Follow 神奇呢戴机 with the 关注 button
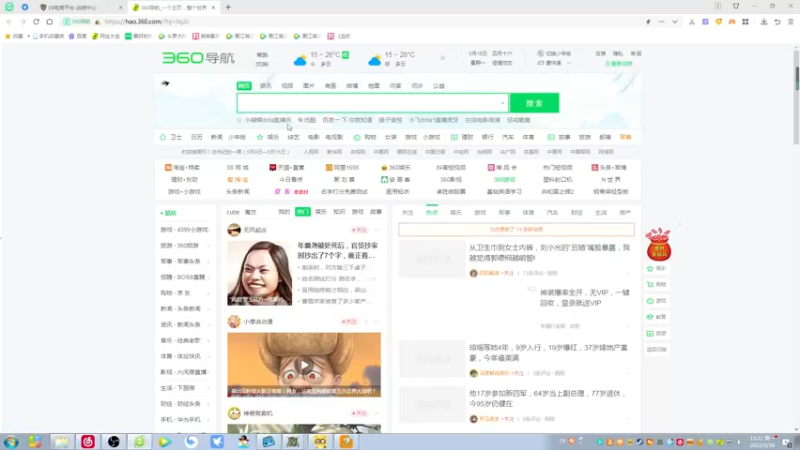 [359, 413]
